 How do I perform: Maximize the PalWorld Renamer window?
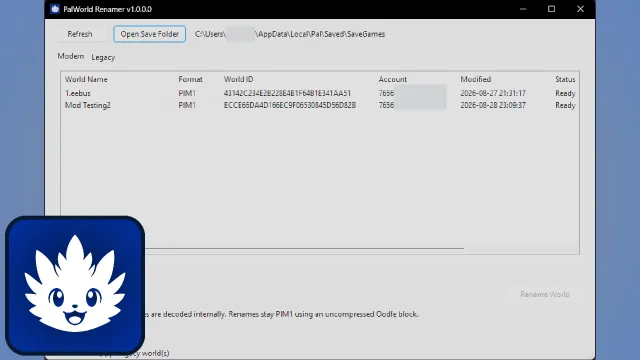(x=551, y=9)
